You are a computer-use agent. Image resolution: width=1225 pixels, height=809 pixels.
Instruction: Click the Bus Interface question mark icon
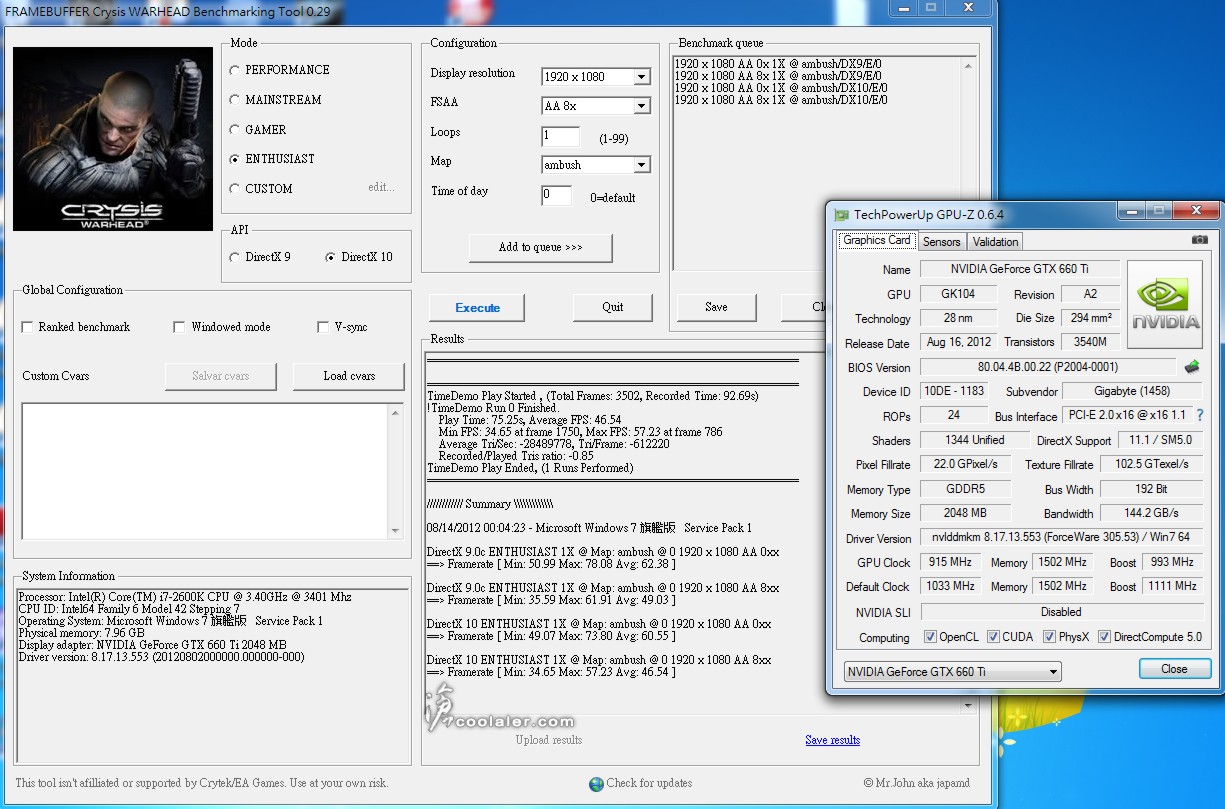click(1200, 415)
